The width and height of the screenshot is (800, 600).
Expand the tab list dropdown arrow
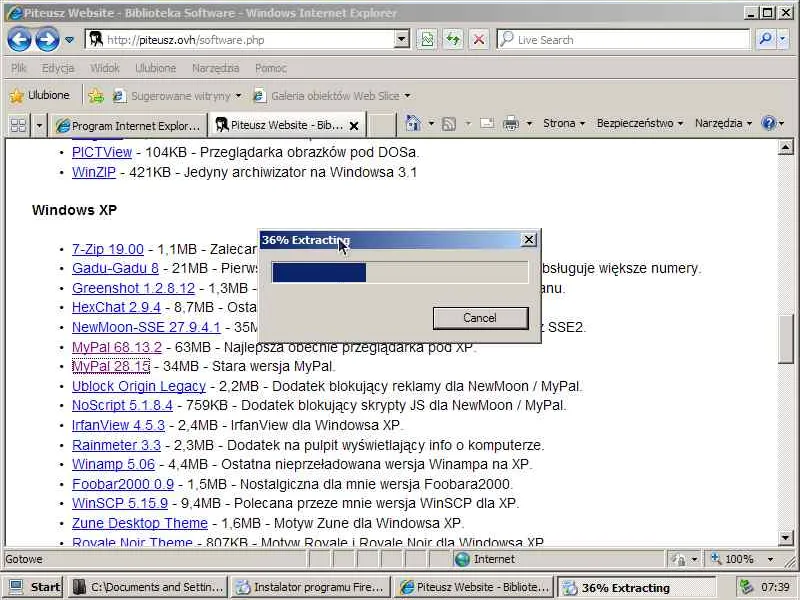point(39,125)
